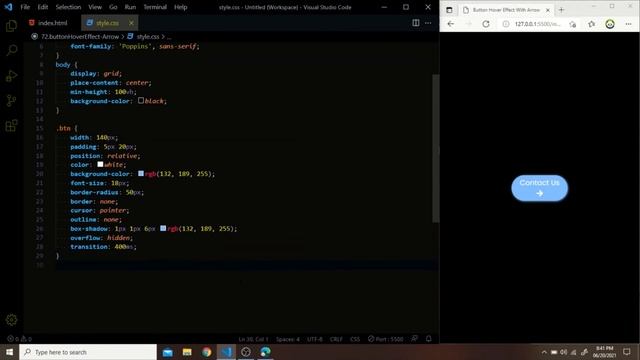Viewport: 640px width, 360px height.
Task: Open the Search view in activity bar
Action: [x=11, y=51]
